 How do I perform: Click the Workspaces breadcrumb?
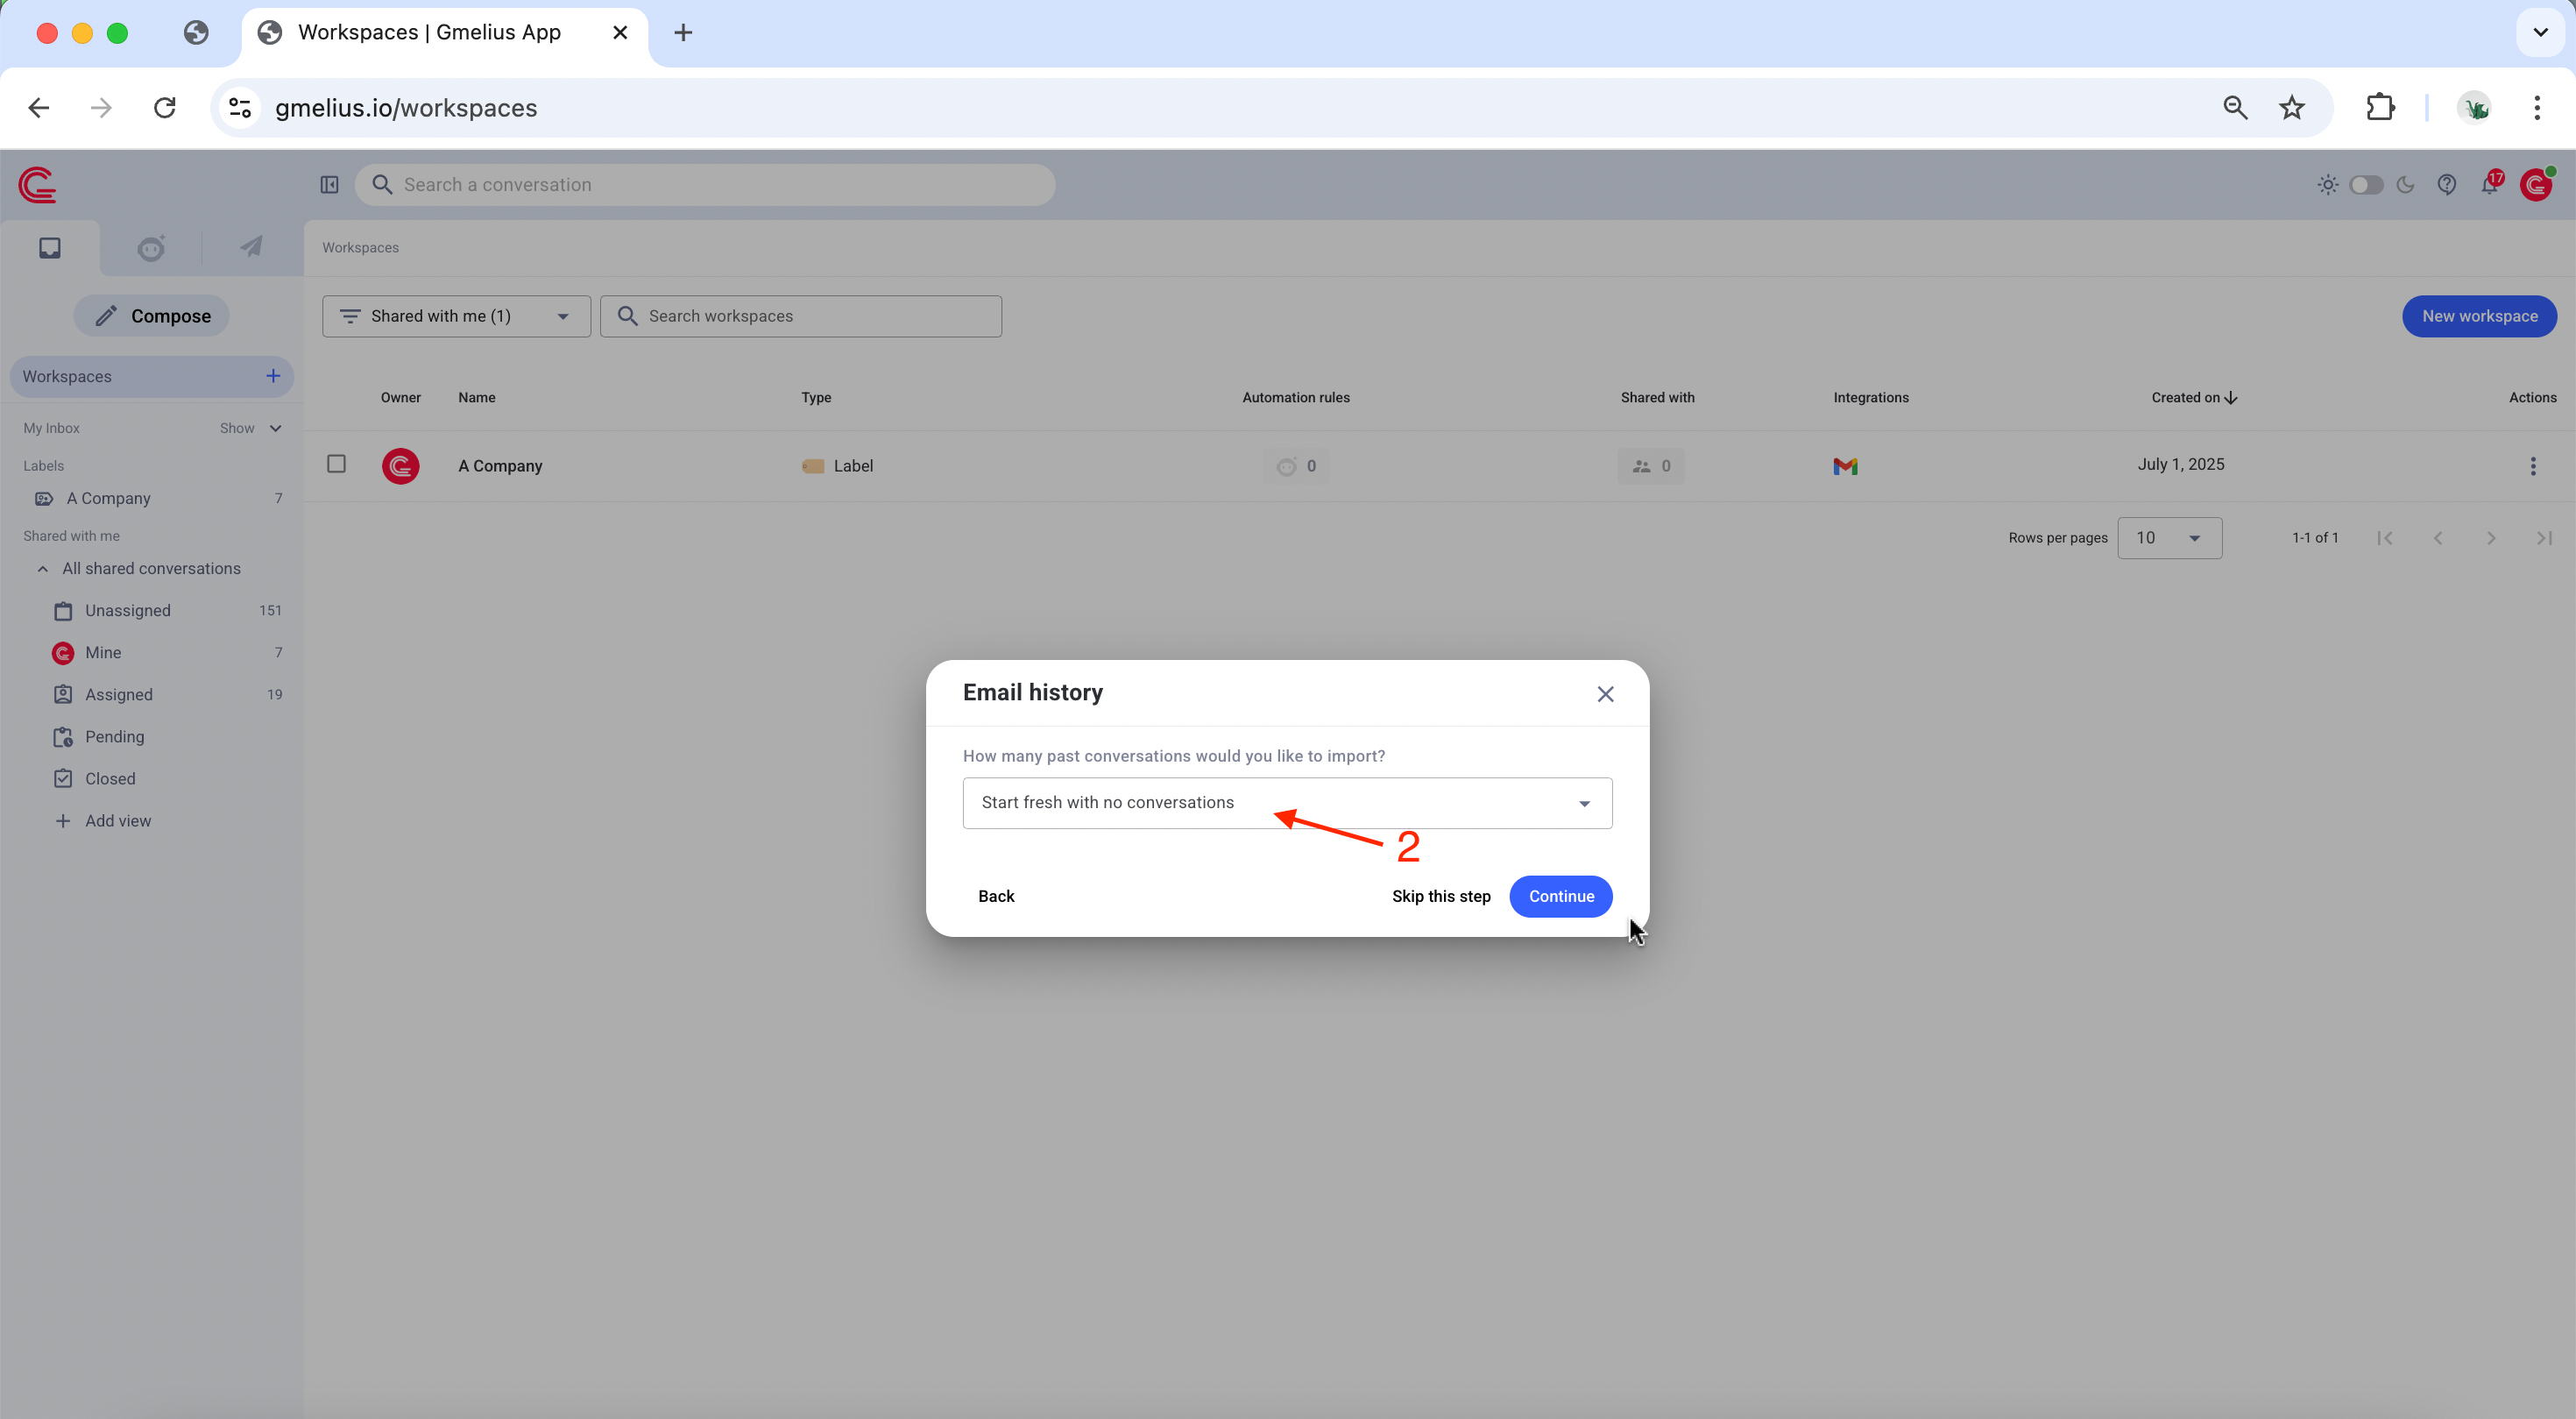coord(360,248)
